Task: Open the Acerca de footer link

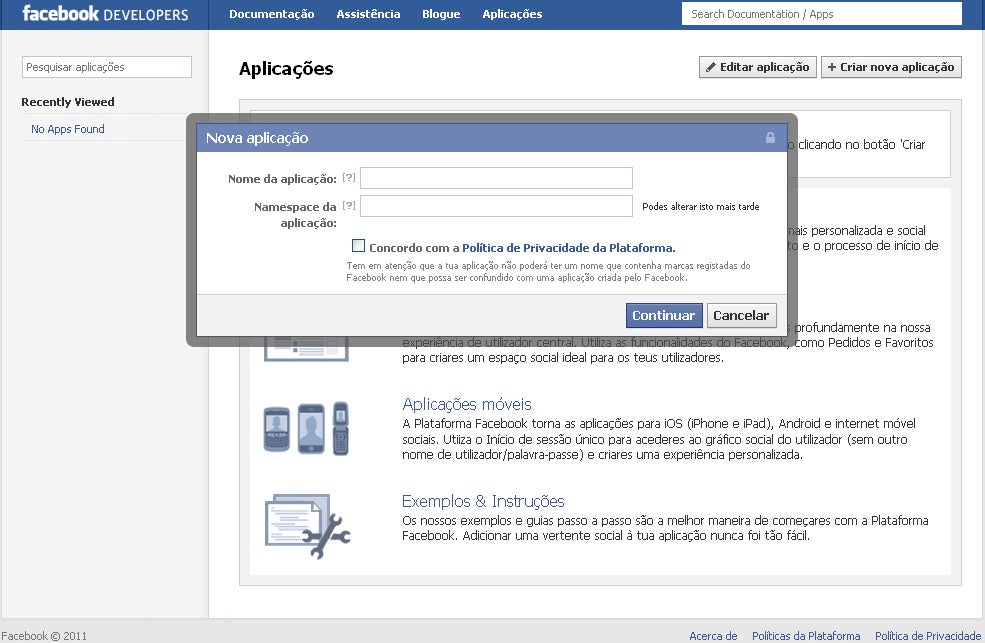Action: (x=712, y=636)
